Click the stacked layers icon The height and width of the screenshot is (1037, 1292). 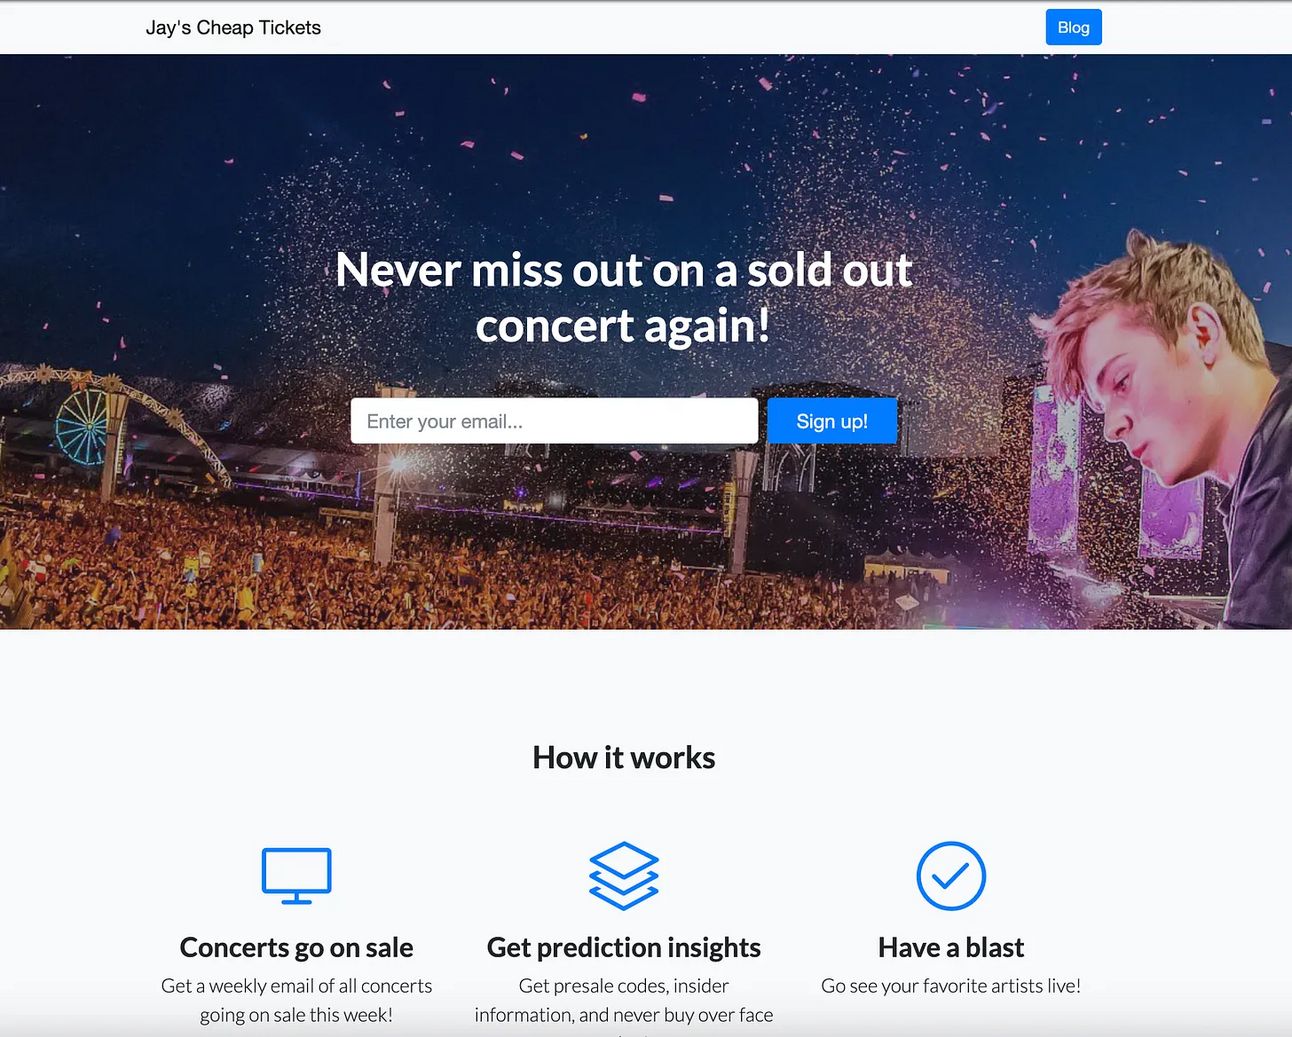tap(624, 876)
